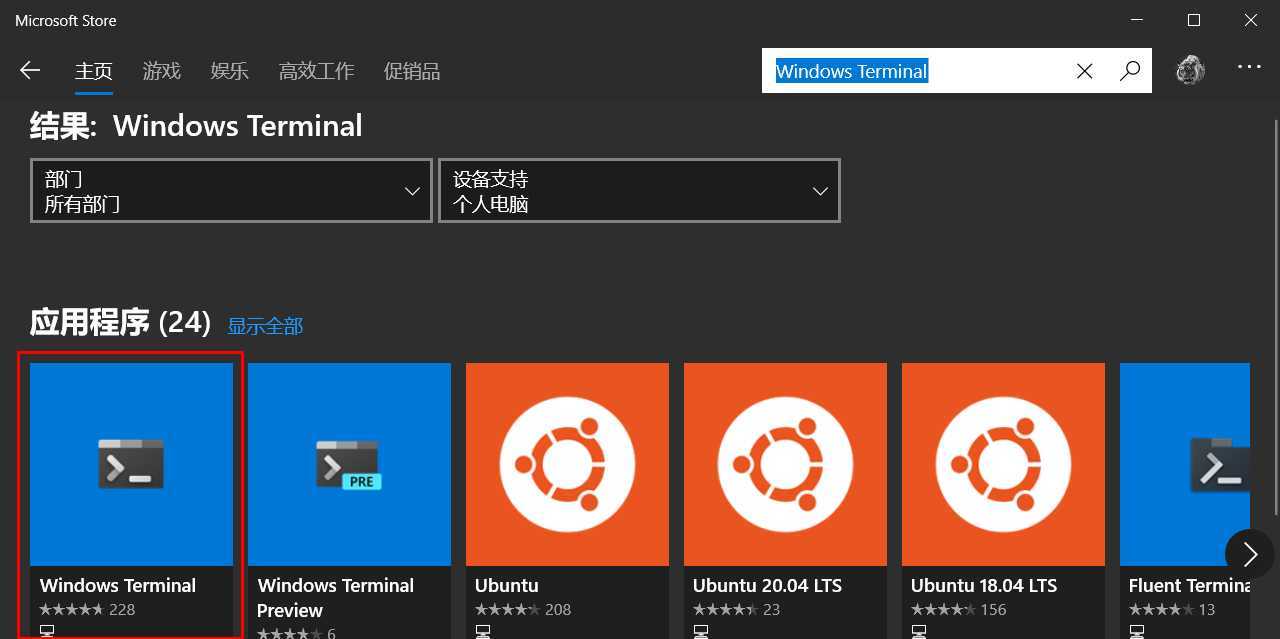Go back with the arrow icon
Image resolution: width=1280 pixels, height=639 pixels.
(x=30, y=70)
